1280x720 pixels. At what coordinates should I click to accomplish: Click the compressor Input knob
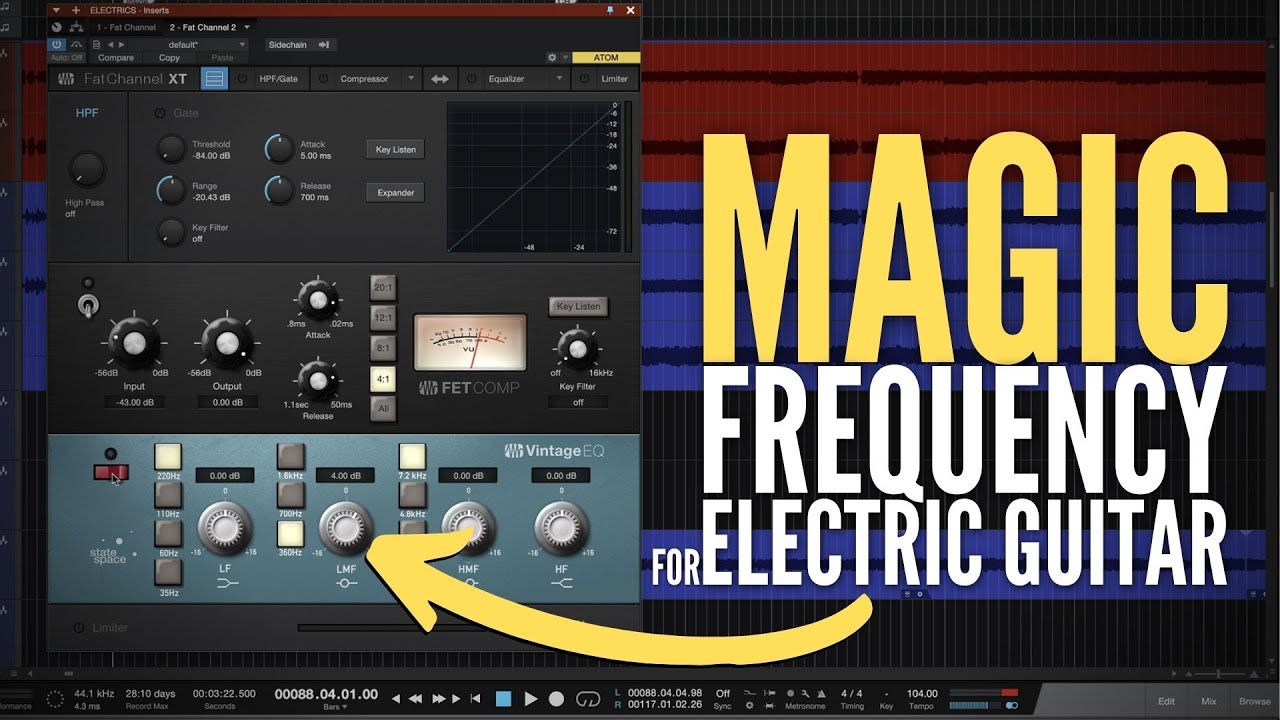[x=133, y=344]
